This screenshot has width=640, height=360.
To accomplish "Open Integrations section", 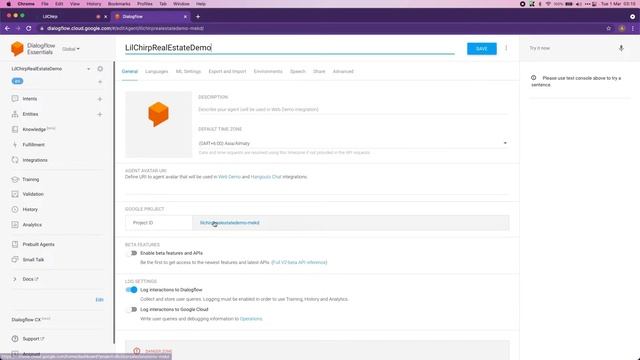I will point(35,160).
